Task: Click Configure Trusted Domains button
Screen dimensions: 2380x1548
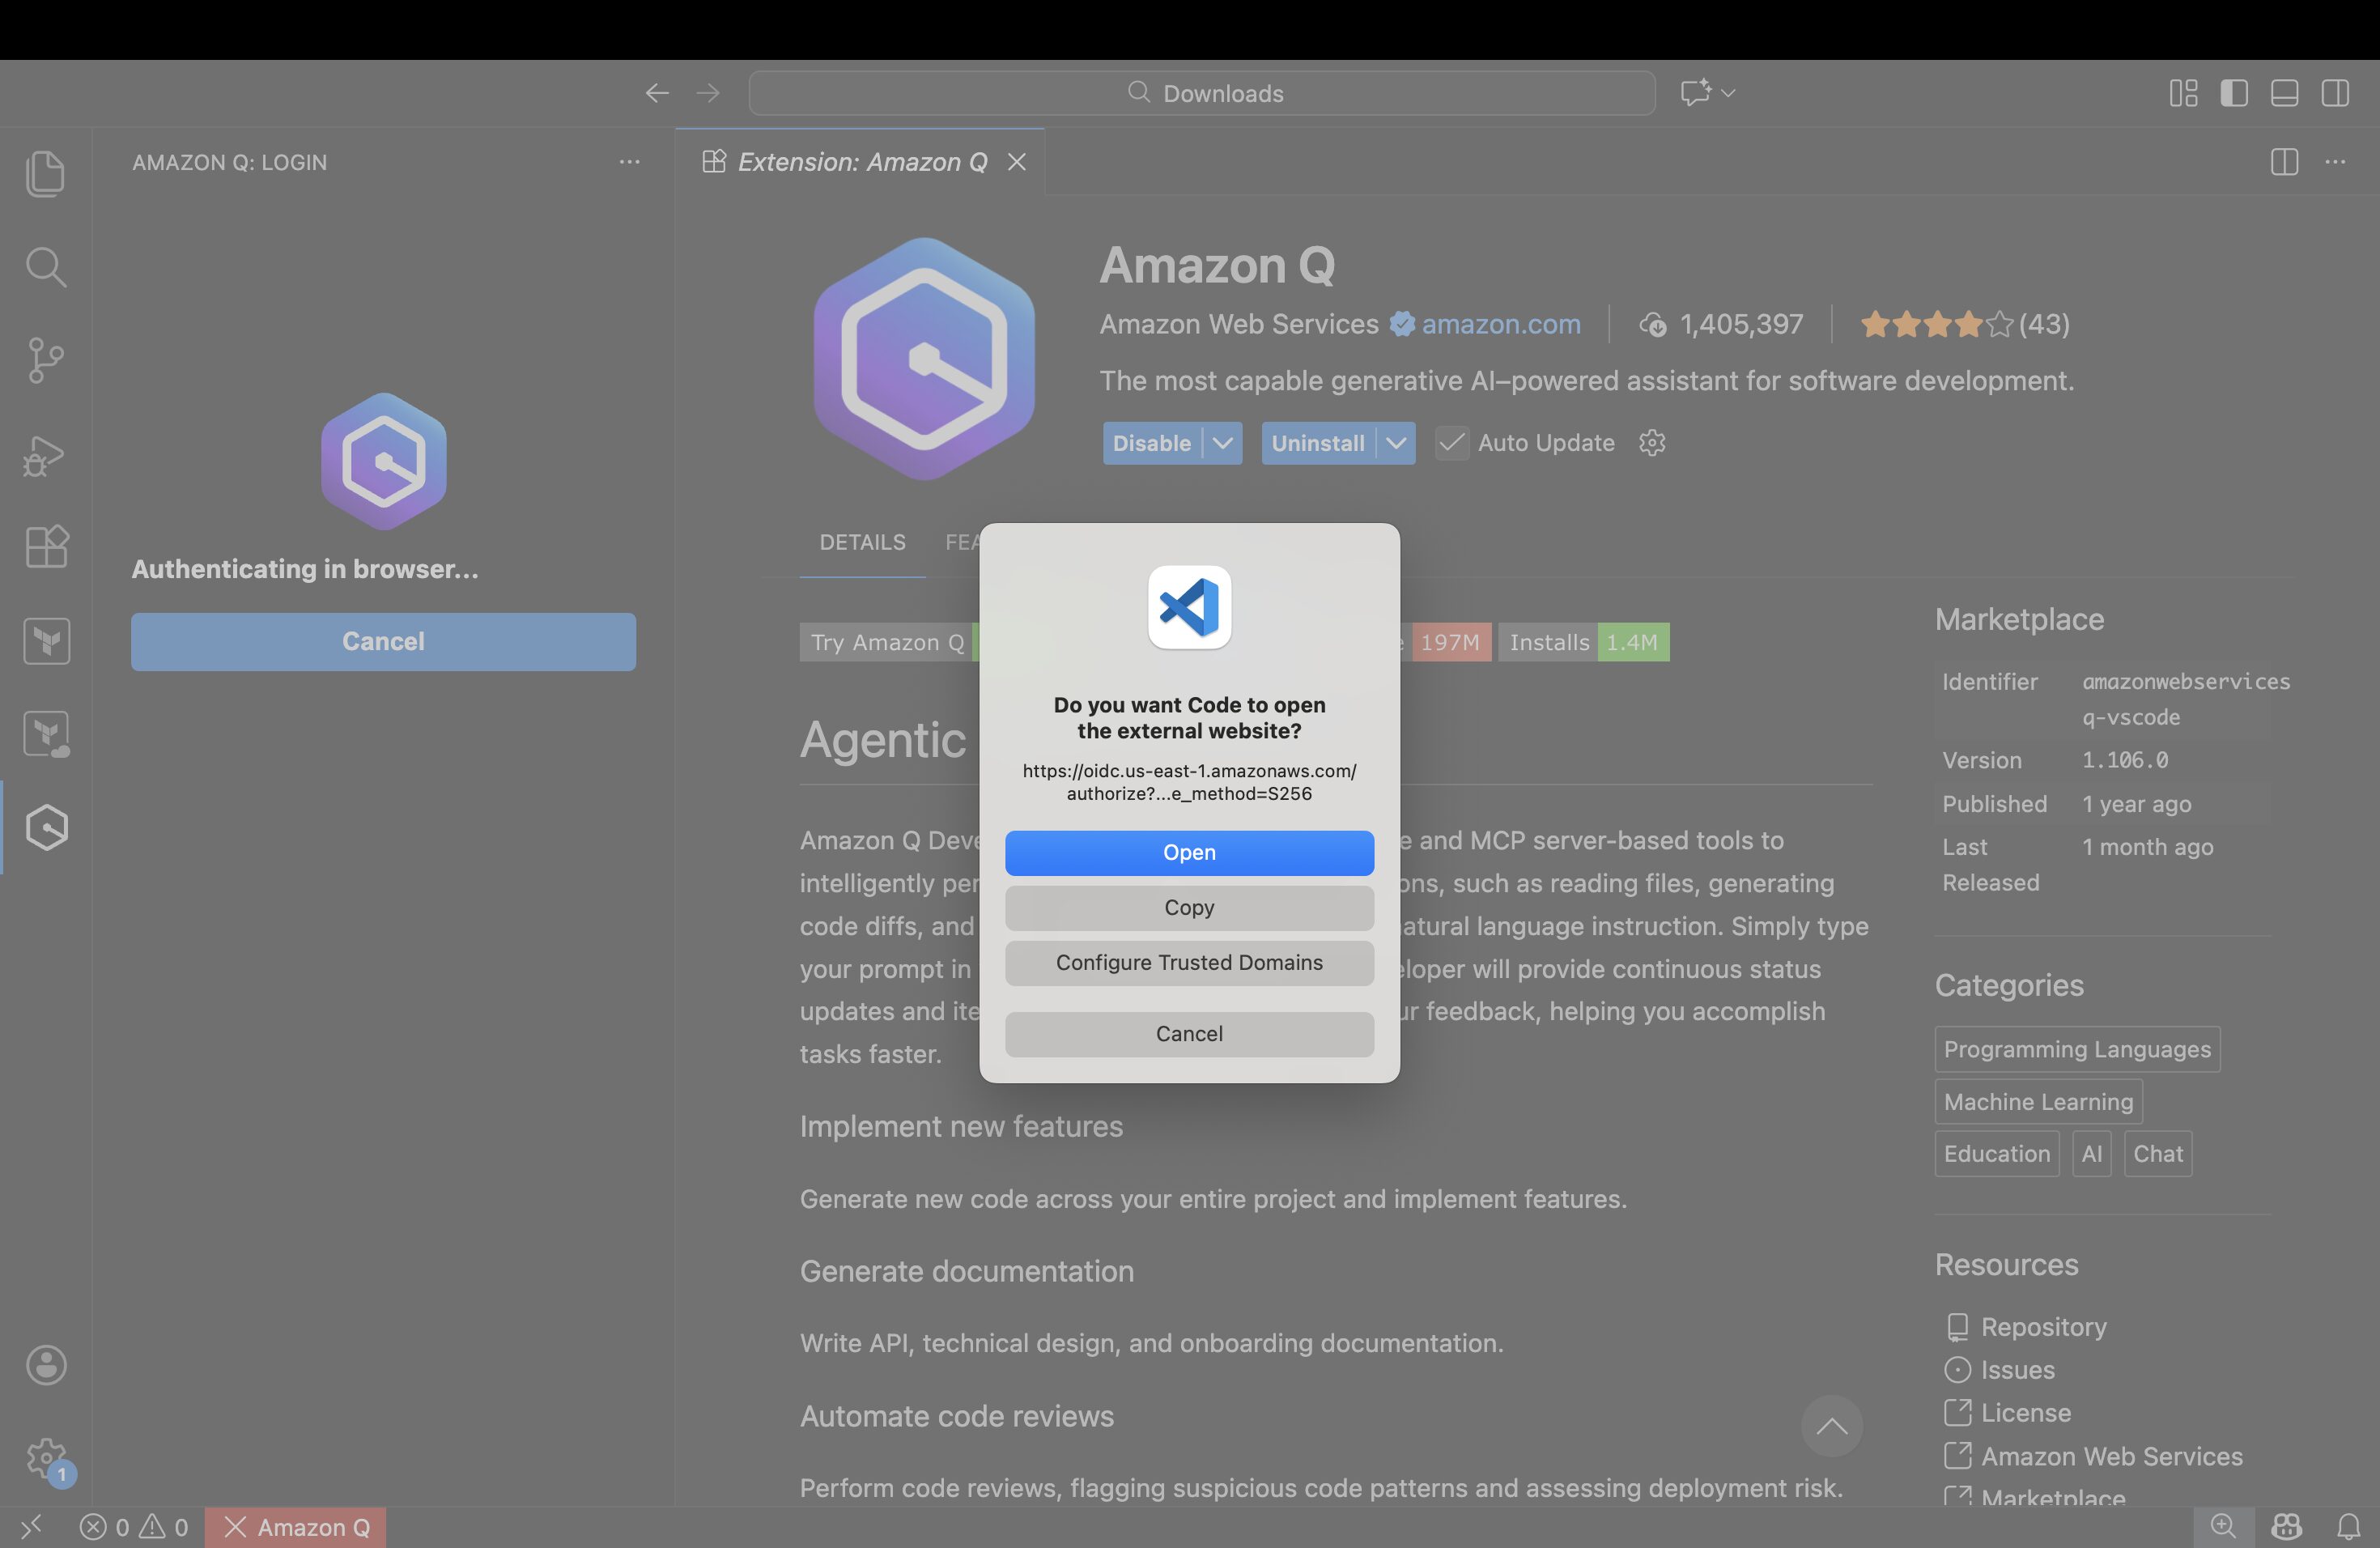Action: pyautogui.click(x=1189, y=962)
